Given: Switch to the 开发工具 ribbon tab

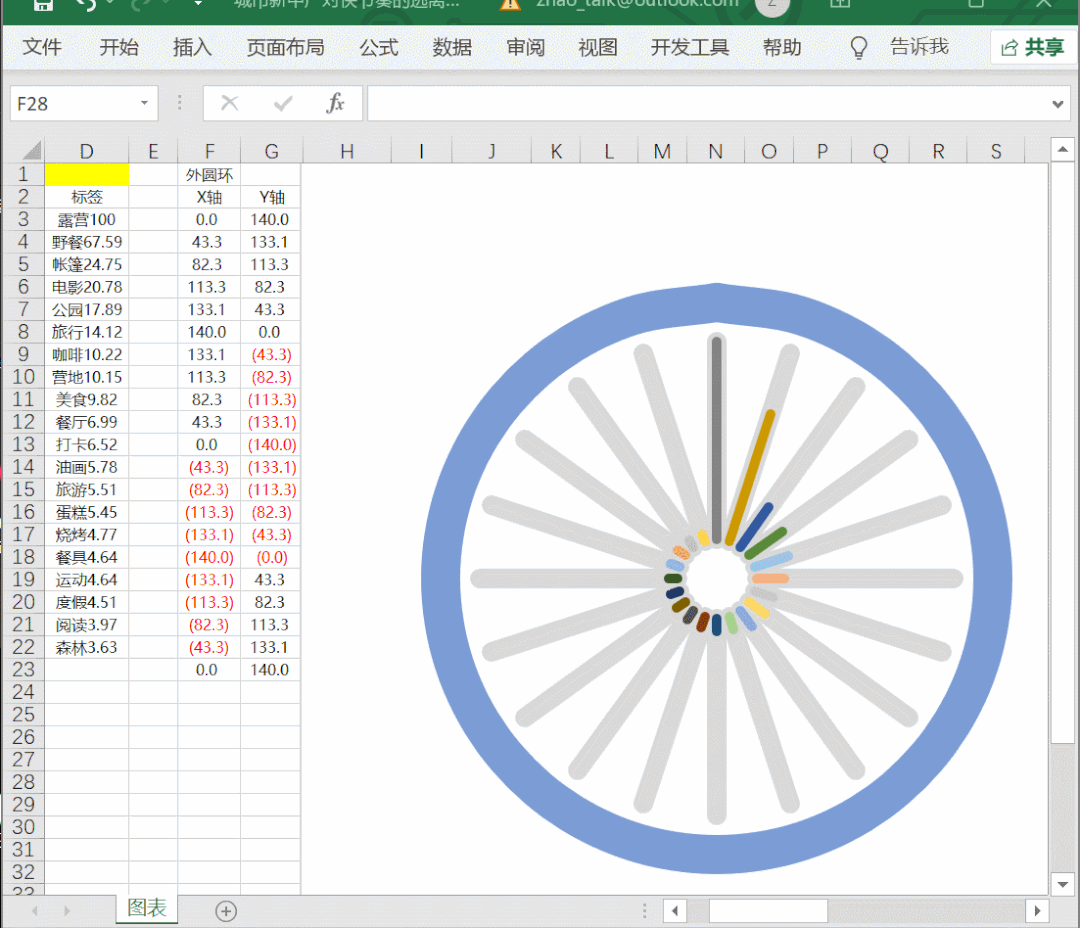Looking at the screenshot, I should tap(689, 47).
